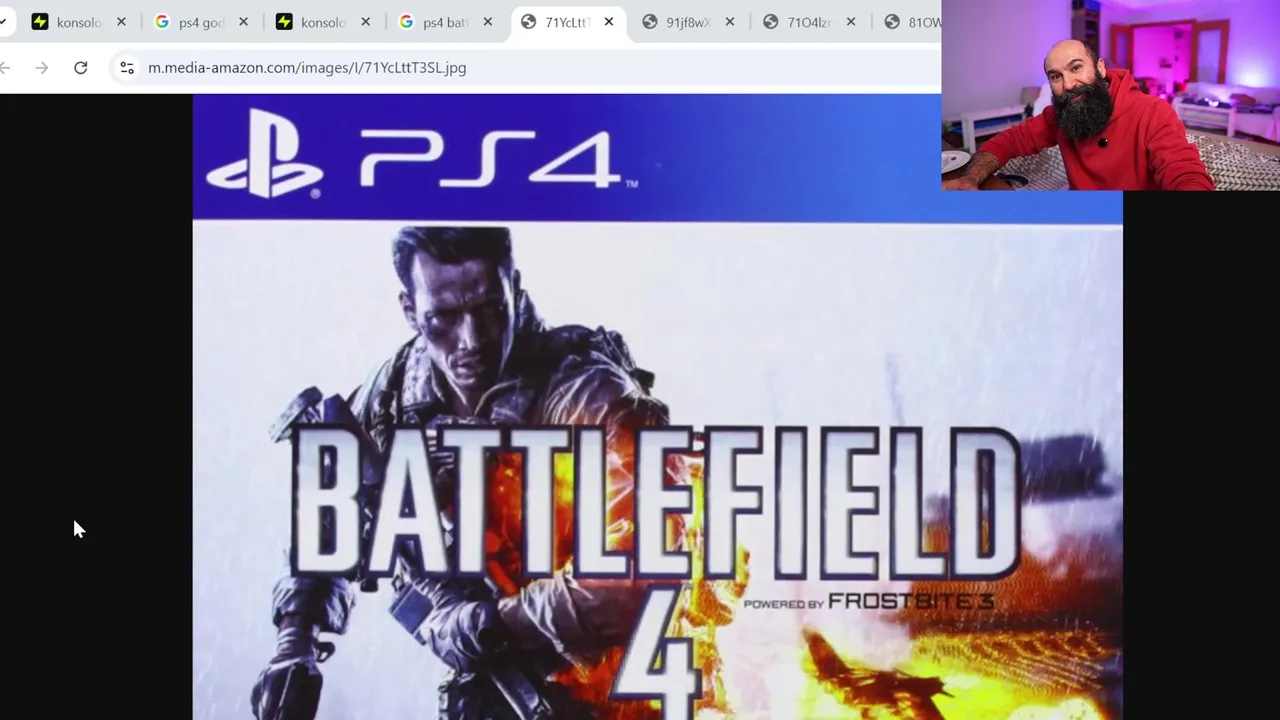Click the globe favicon on 91jf8wX tab
This screenshot has width=1280, height=720.
pos(650,22)
